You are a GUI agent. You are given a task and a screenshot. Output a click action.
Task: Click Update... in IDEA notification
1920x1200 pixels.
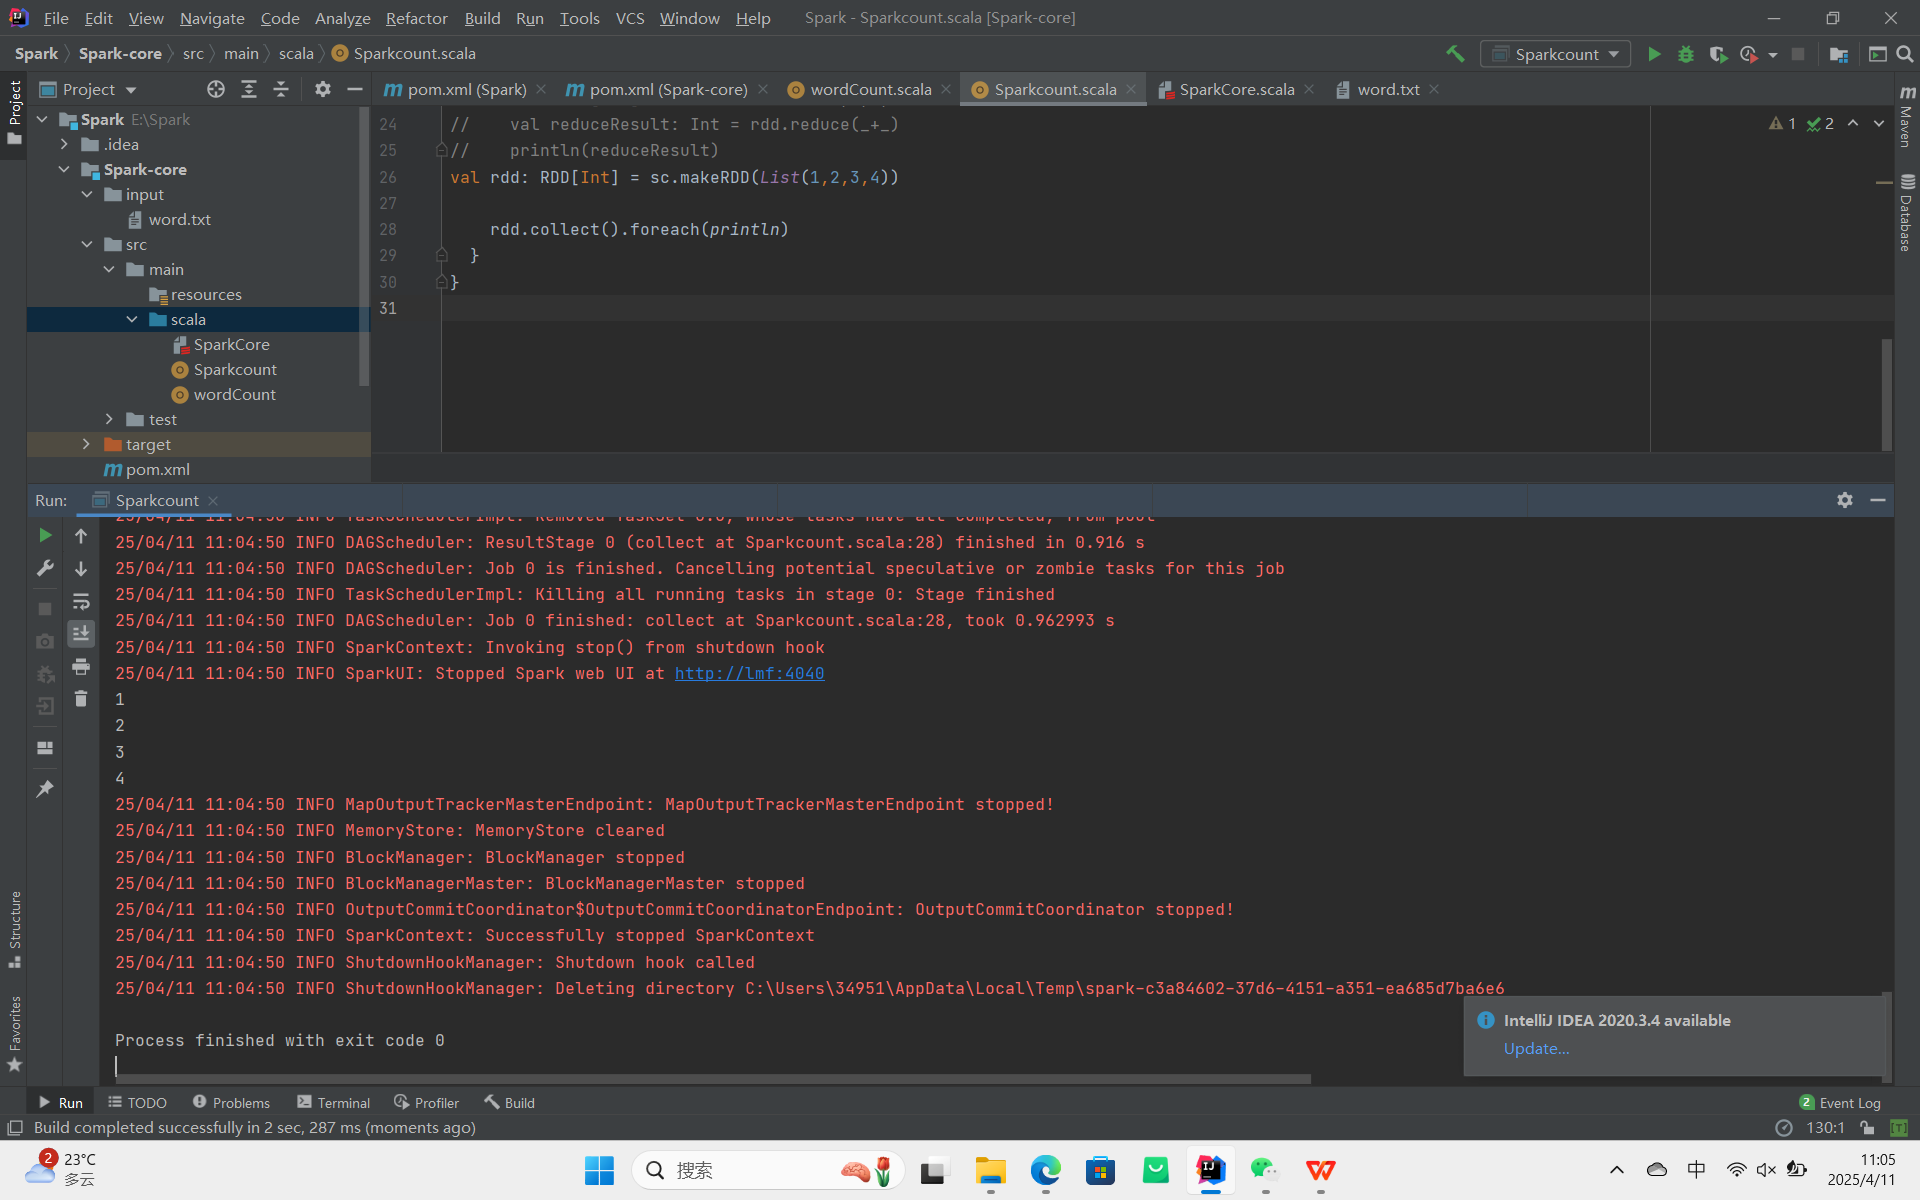1536,1048
